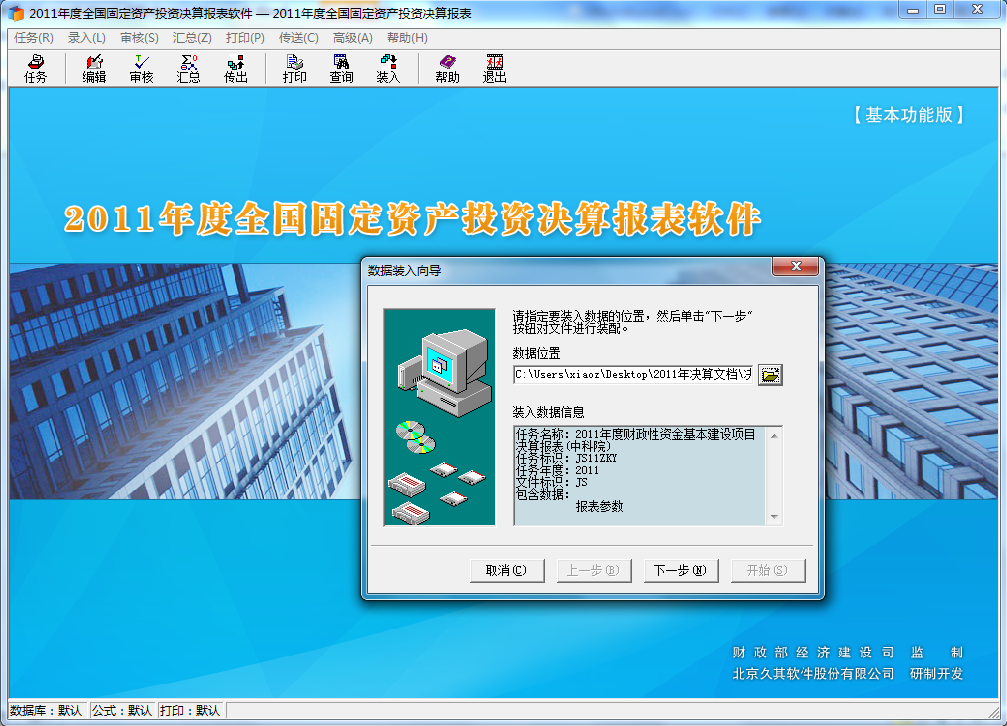This screenshot has width=1007, height=726.
Task: Open the 查询 (Query) toolbar tool
Action: 341,68
